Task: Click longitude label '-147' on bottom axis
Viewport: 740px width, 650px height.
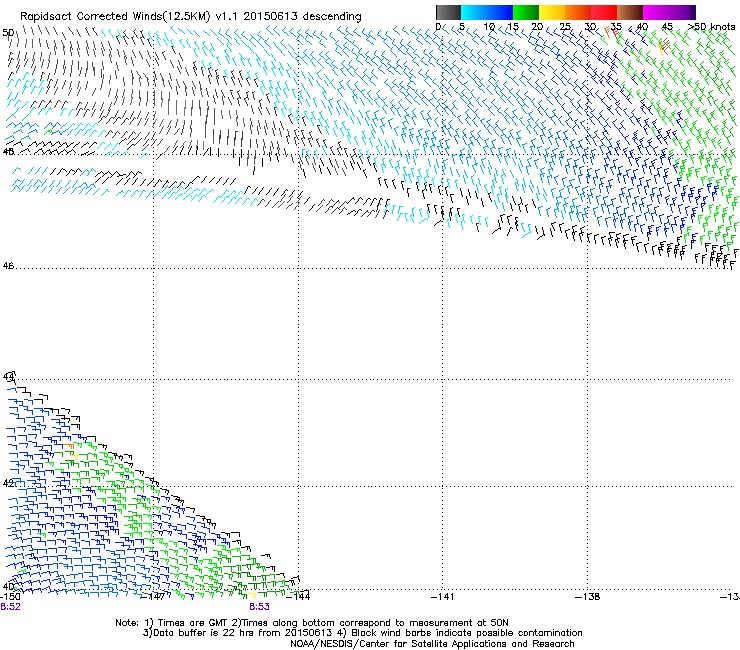Action: tap(153, 597)
